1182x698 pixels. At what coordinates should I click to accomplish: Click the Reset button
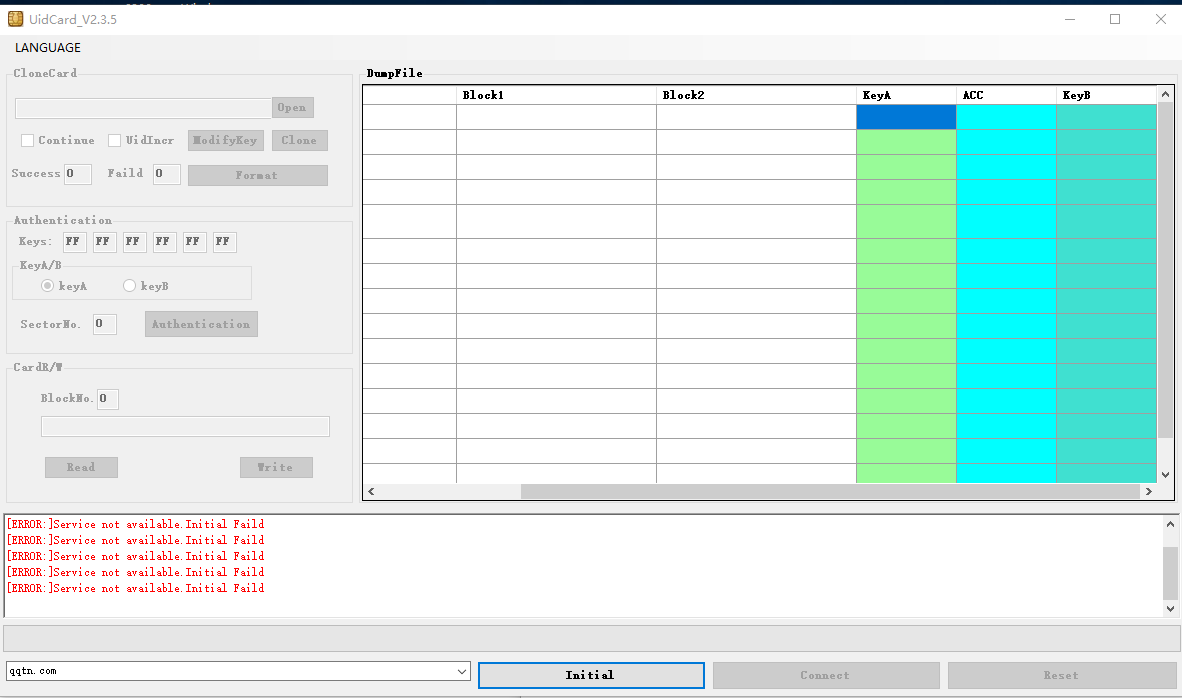point(1061,675)
